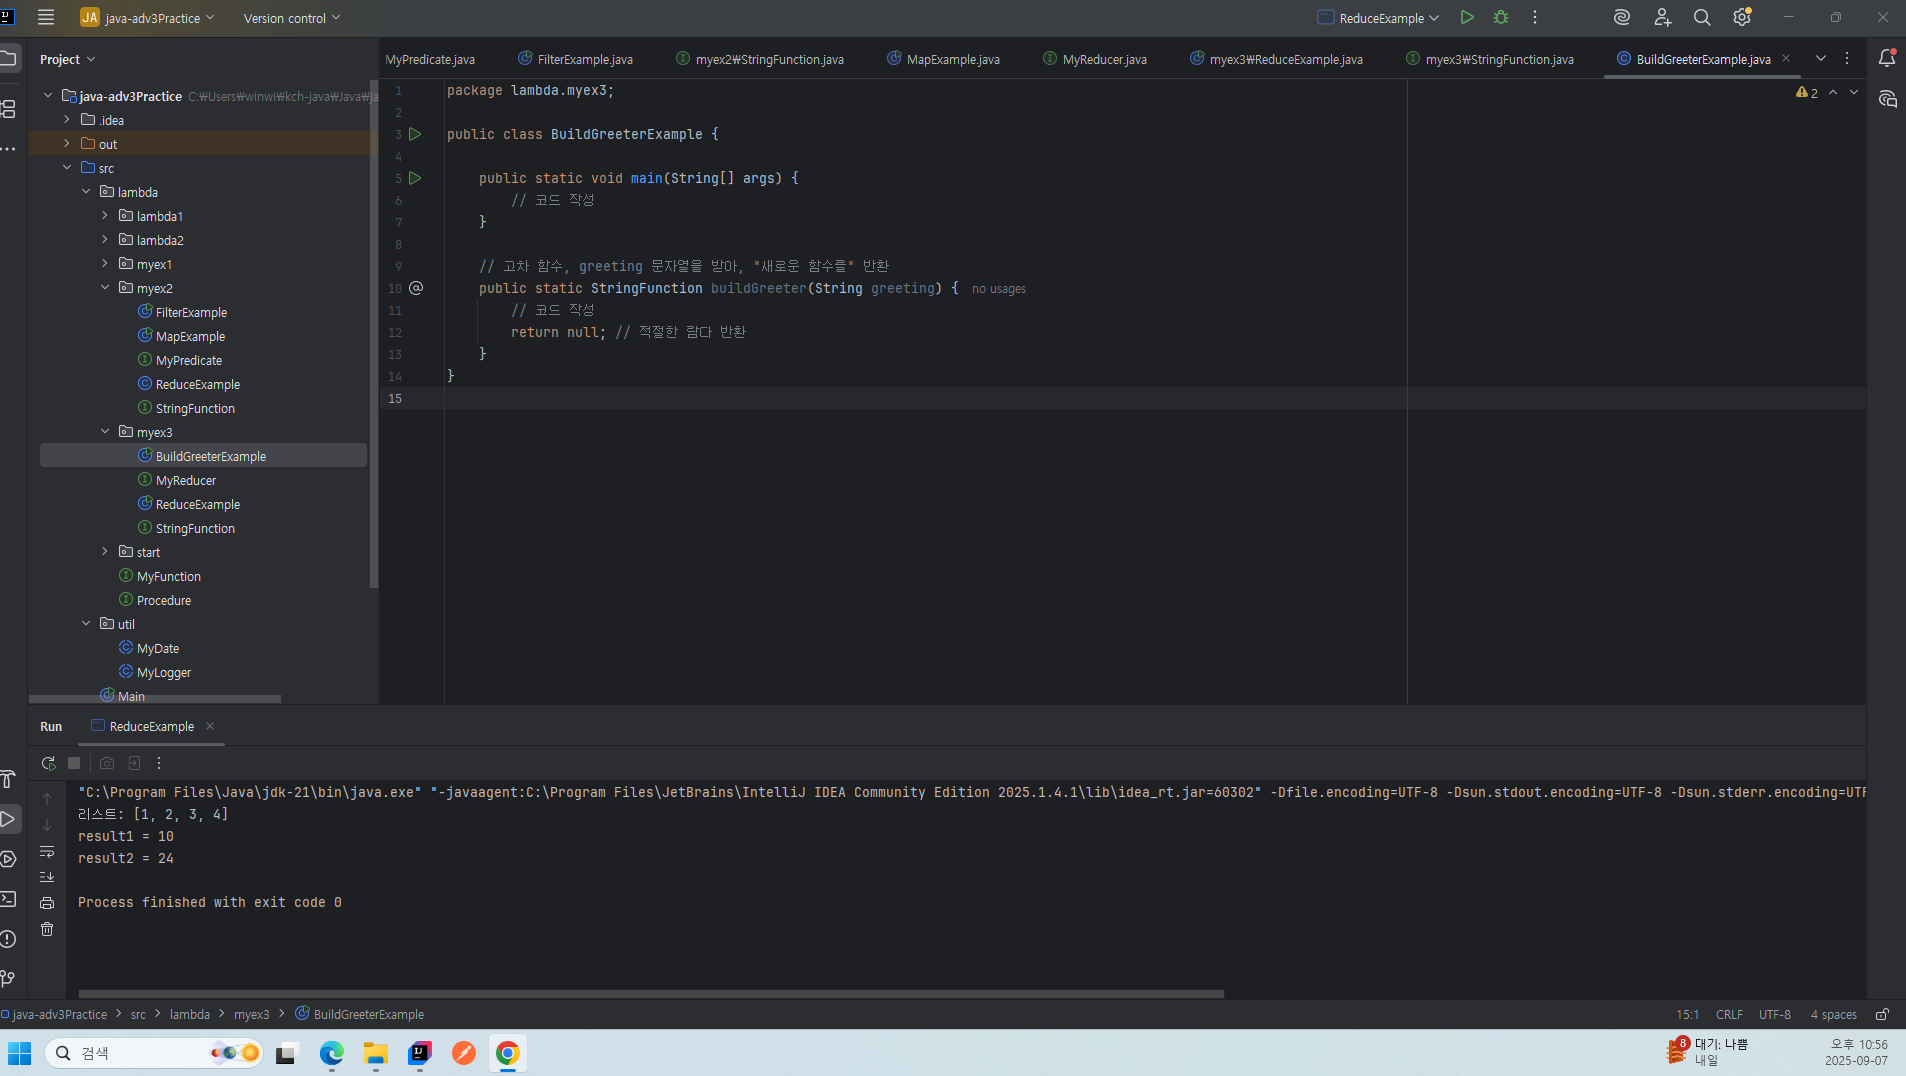Click the 'no usages' hint

(x=999, y=289)
